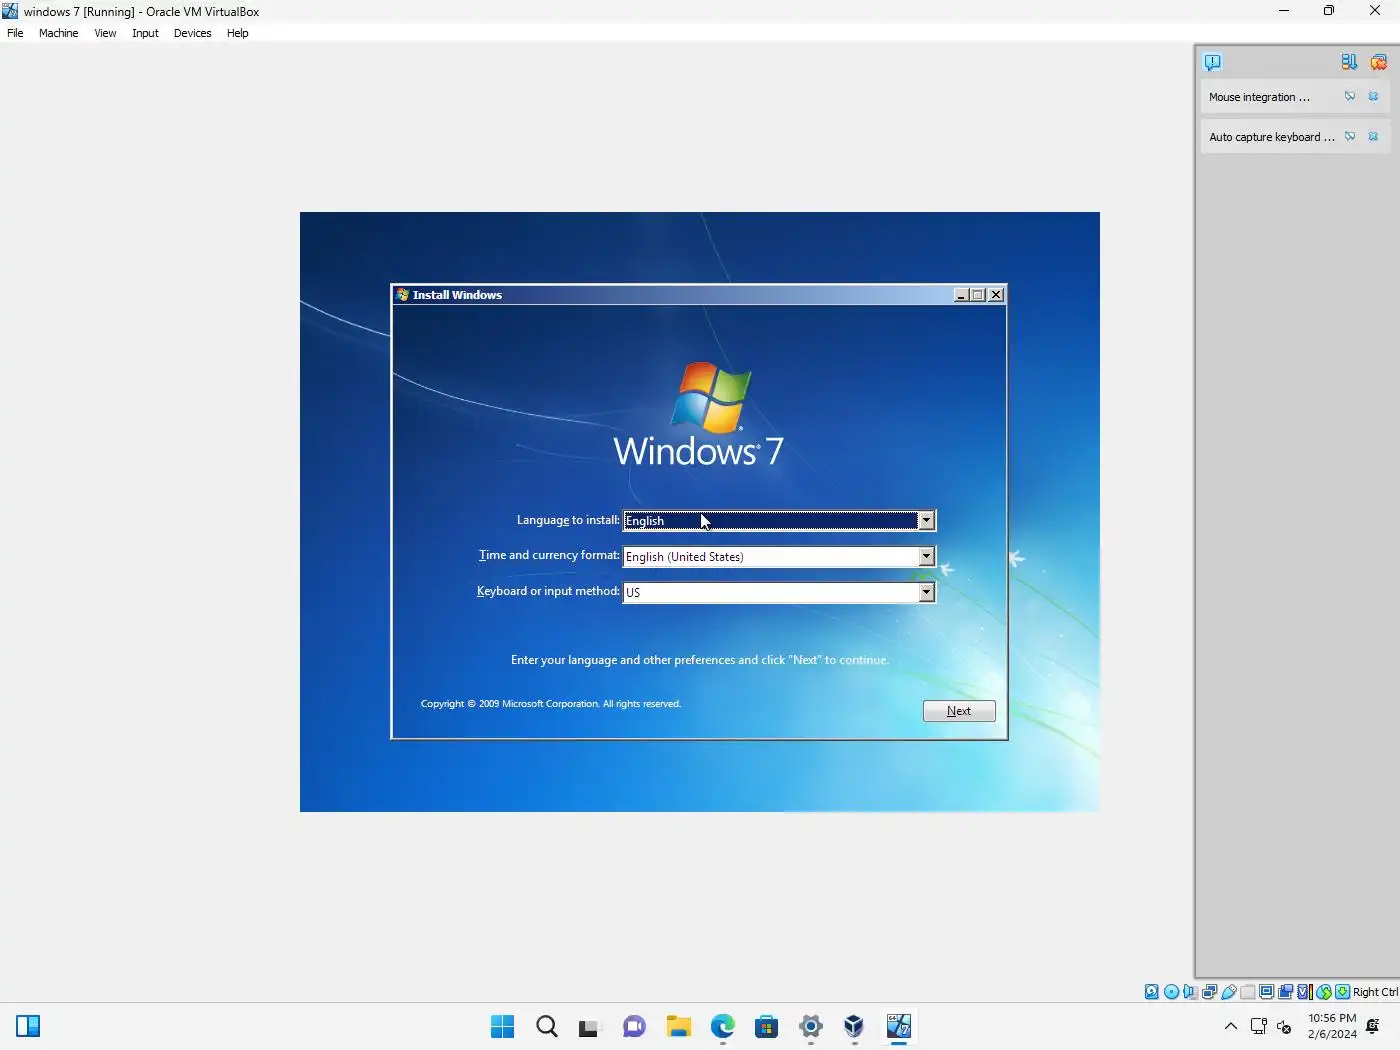Click the keyboard capture green arrow icon
1400x1050 pixels.
[x=1343, y=992]
